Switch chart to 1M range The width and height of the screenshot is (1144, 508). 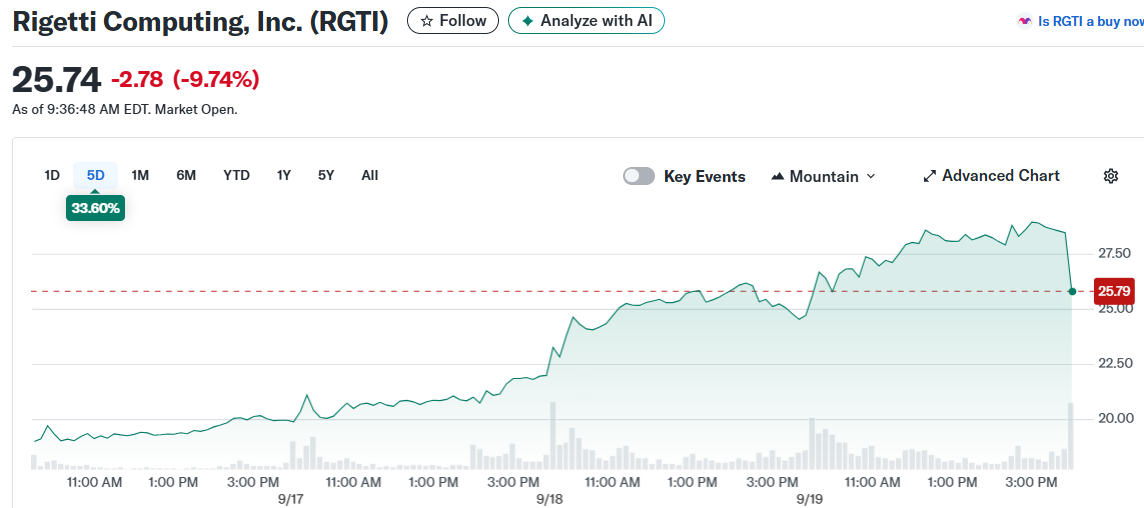140,175
